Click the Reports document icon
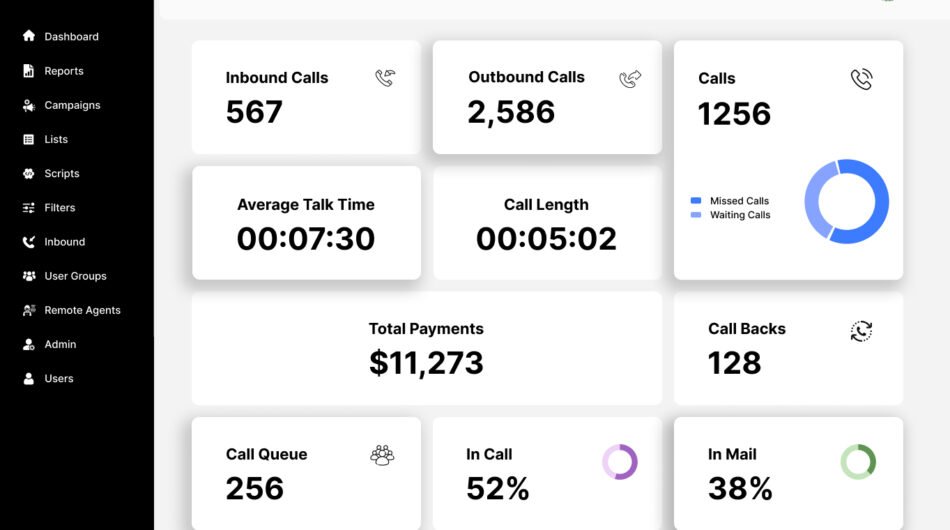950x530 pixels. [x=29, y=71]
